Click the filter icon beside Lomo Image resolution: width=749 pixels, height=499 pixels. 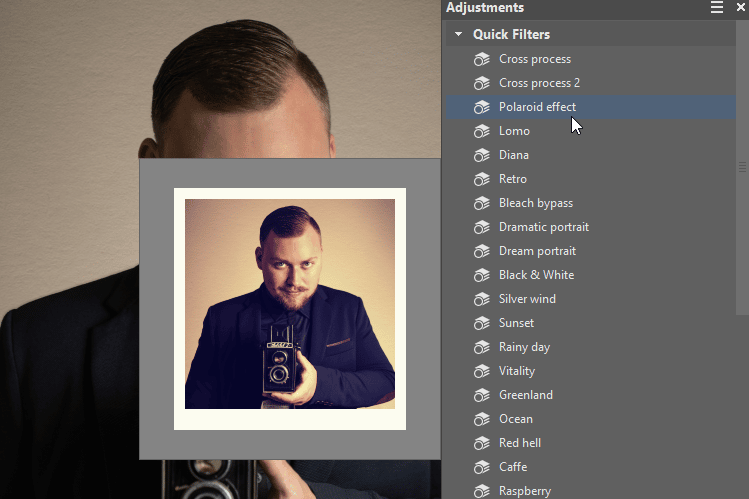click(x=482, y=131)
